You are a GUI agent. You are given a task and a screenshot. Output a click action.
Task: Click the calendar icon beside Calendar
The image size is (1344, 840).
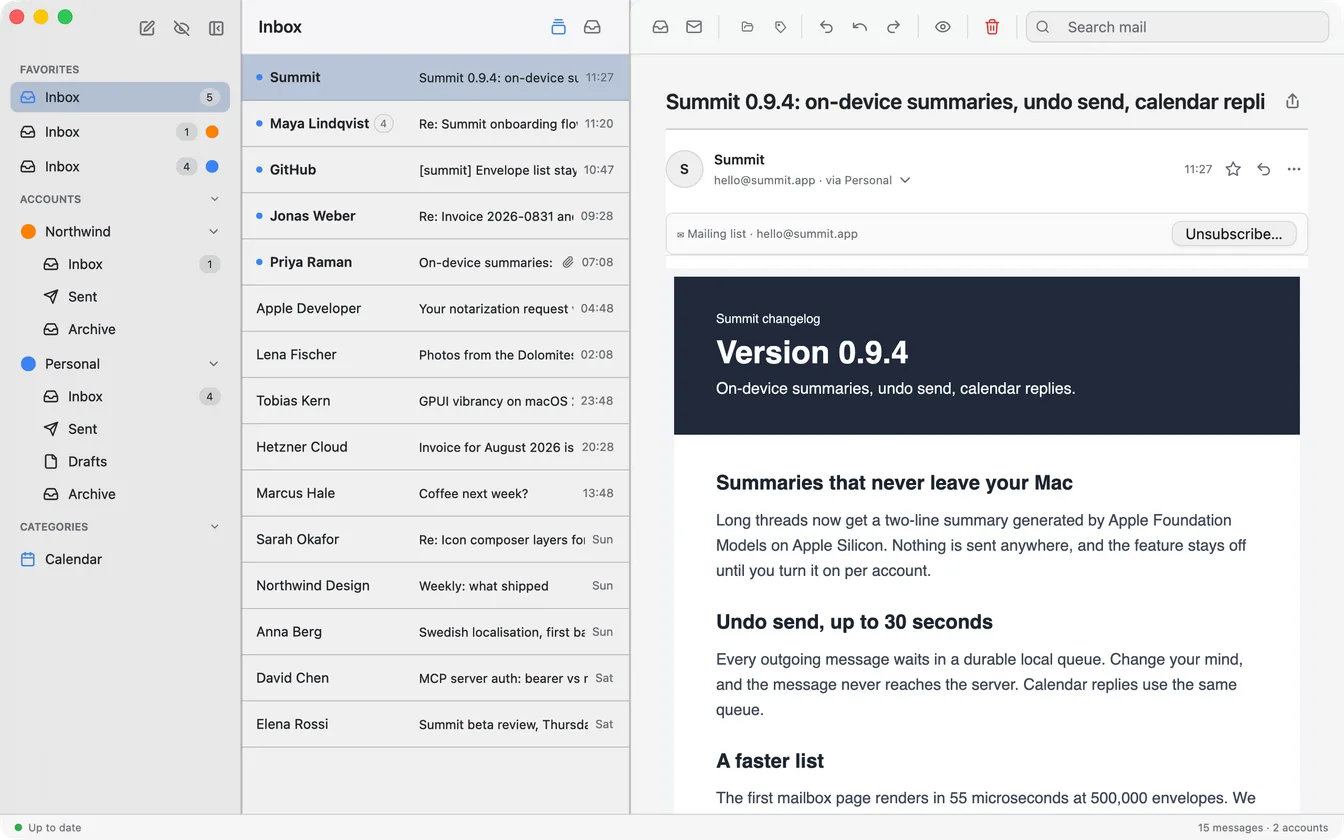tap(28, 559)
